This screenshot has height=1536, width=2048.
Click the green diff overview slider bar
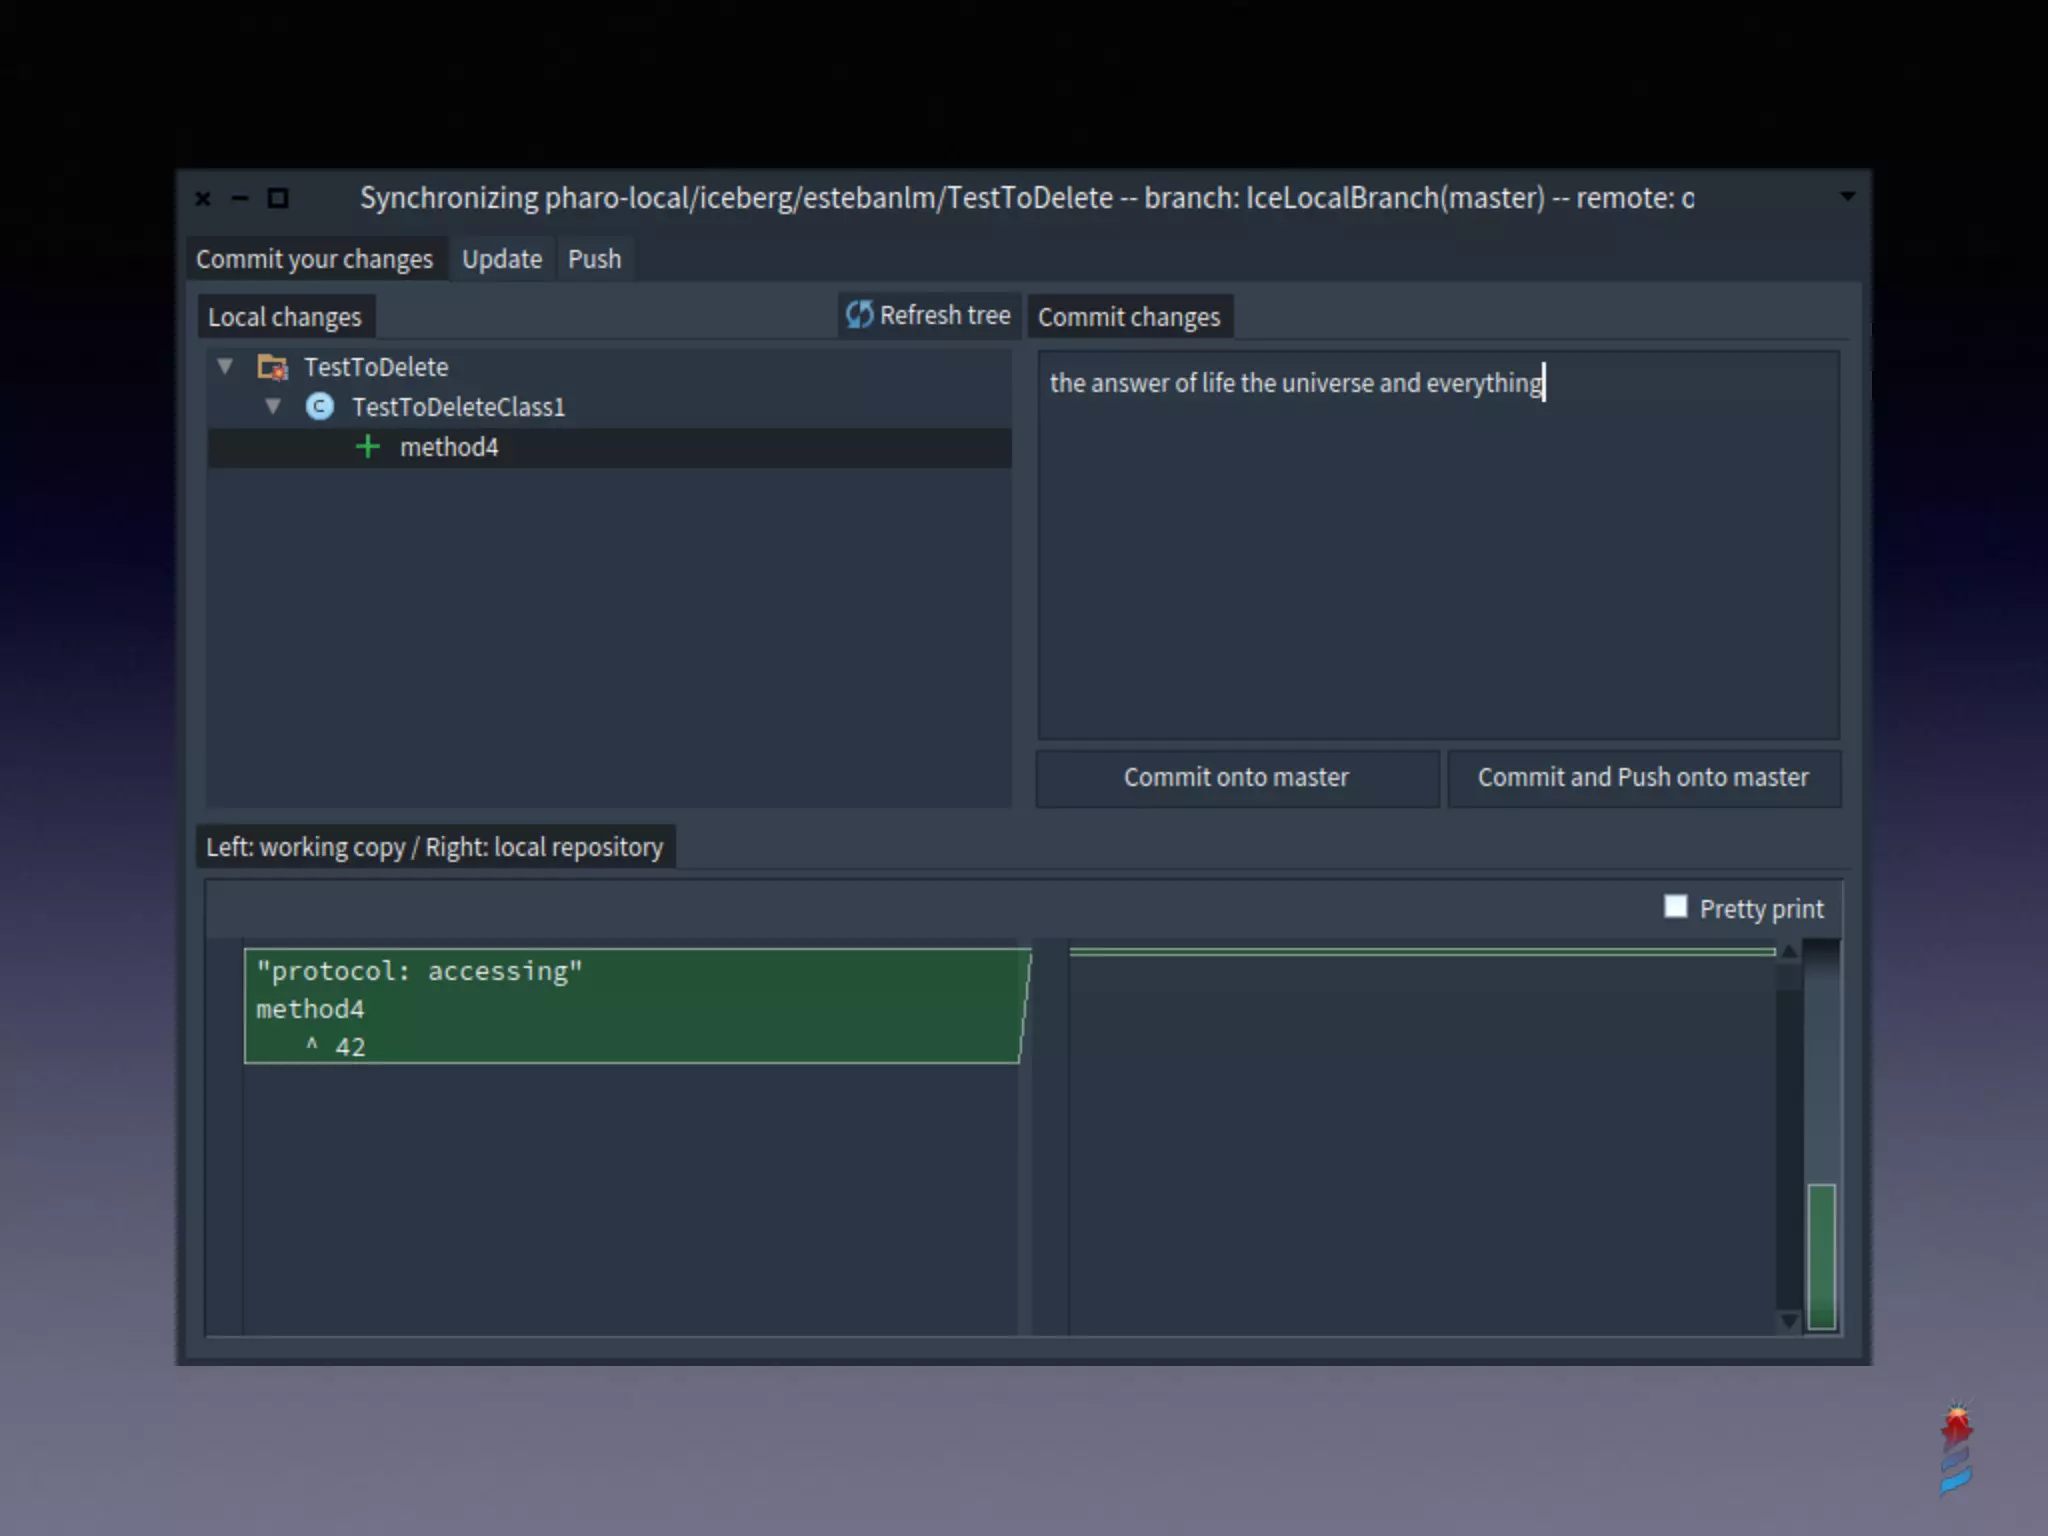point(1822,1255)
